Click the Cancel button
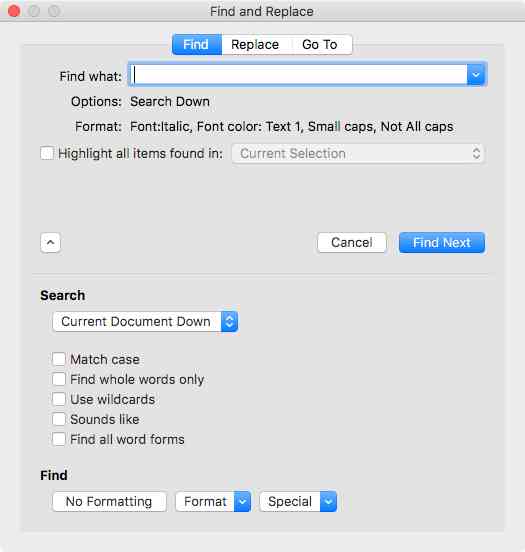Viewport: 525px width, 552px height. tap(352, 243)
